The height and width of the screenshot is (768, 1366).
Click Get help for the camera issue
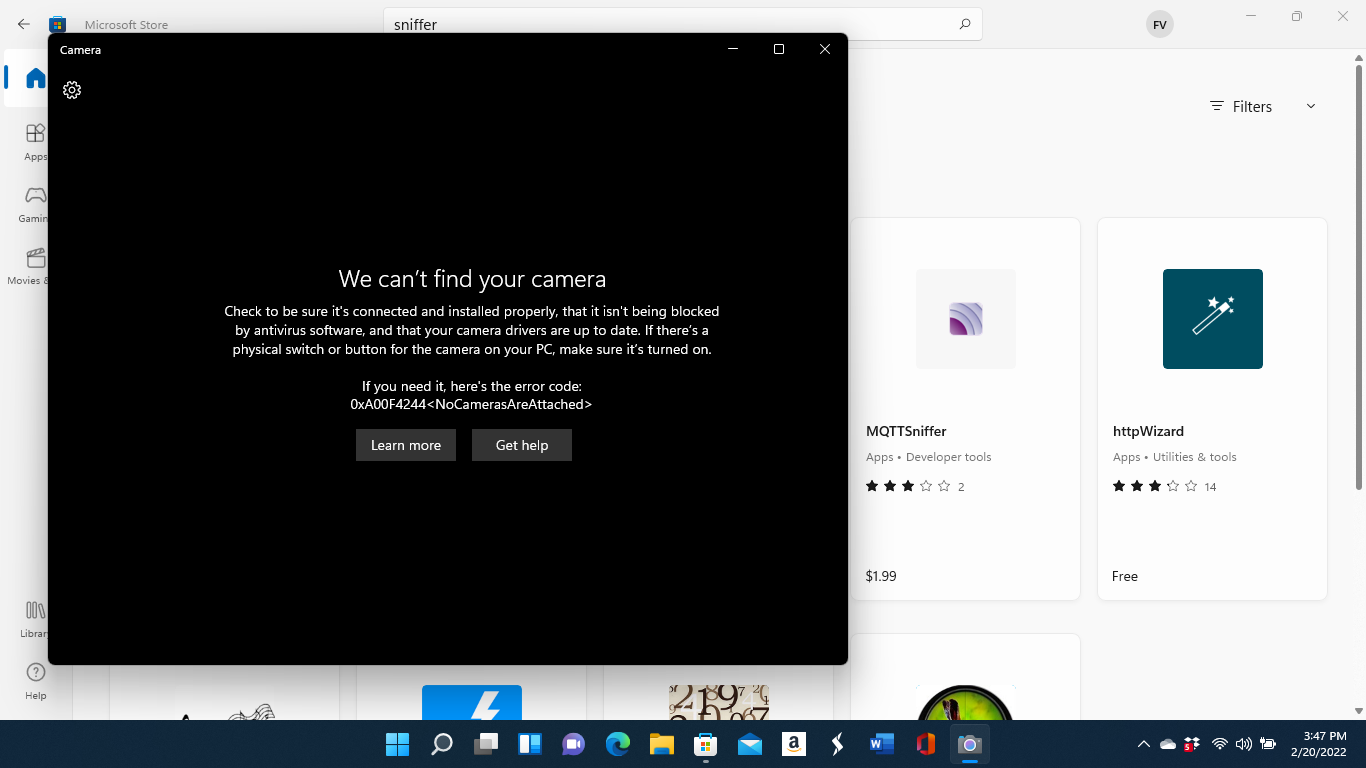(x=521, y=444)
